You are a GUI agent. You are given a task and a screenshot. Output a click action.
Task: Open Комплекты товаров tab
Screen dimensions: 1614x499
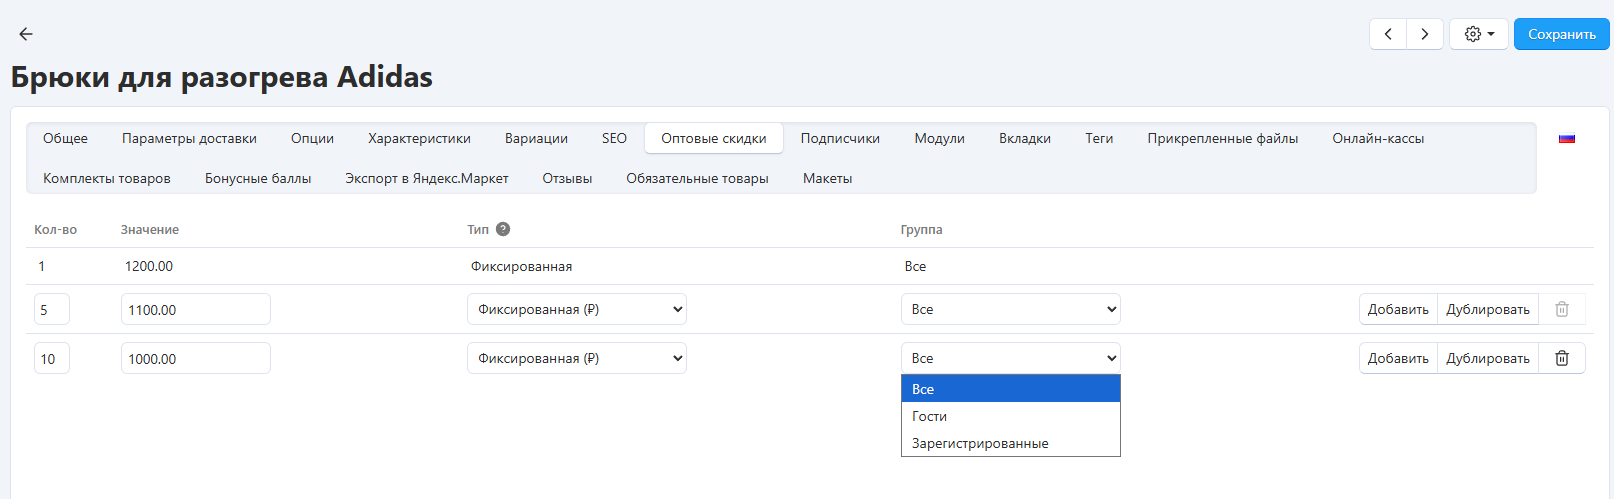[107, 178]
